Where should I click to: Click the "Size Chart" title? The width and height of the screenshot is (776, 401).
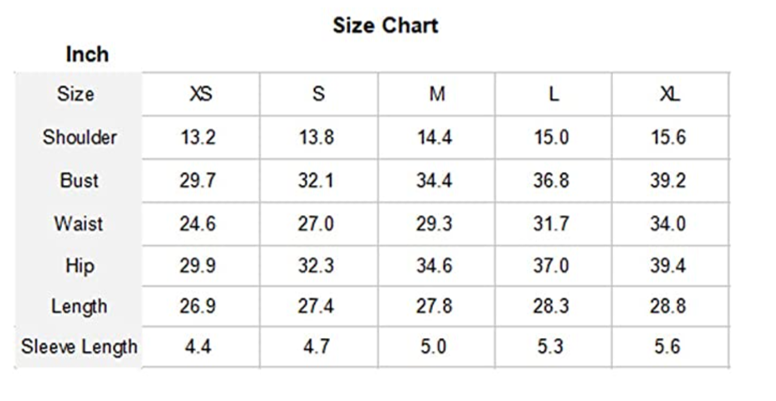385,26
